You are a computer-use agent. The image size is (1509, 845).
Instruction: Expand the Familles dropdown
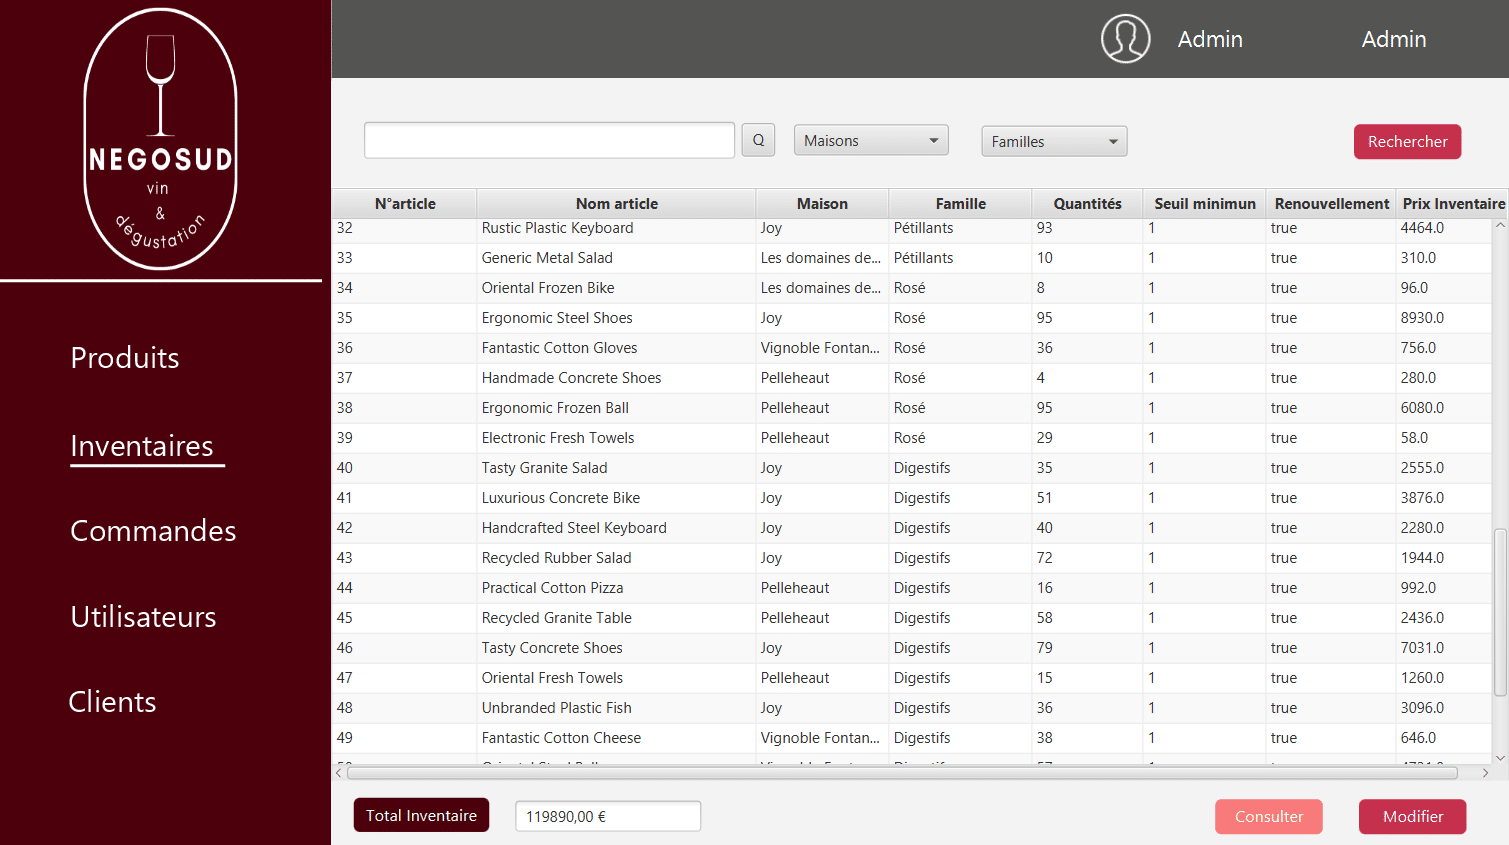tap(1054, 142)
